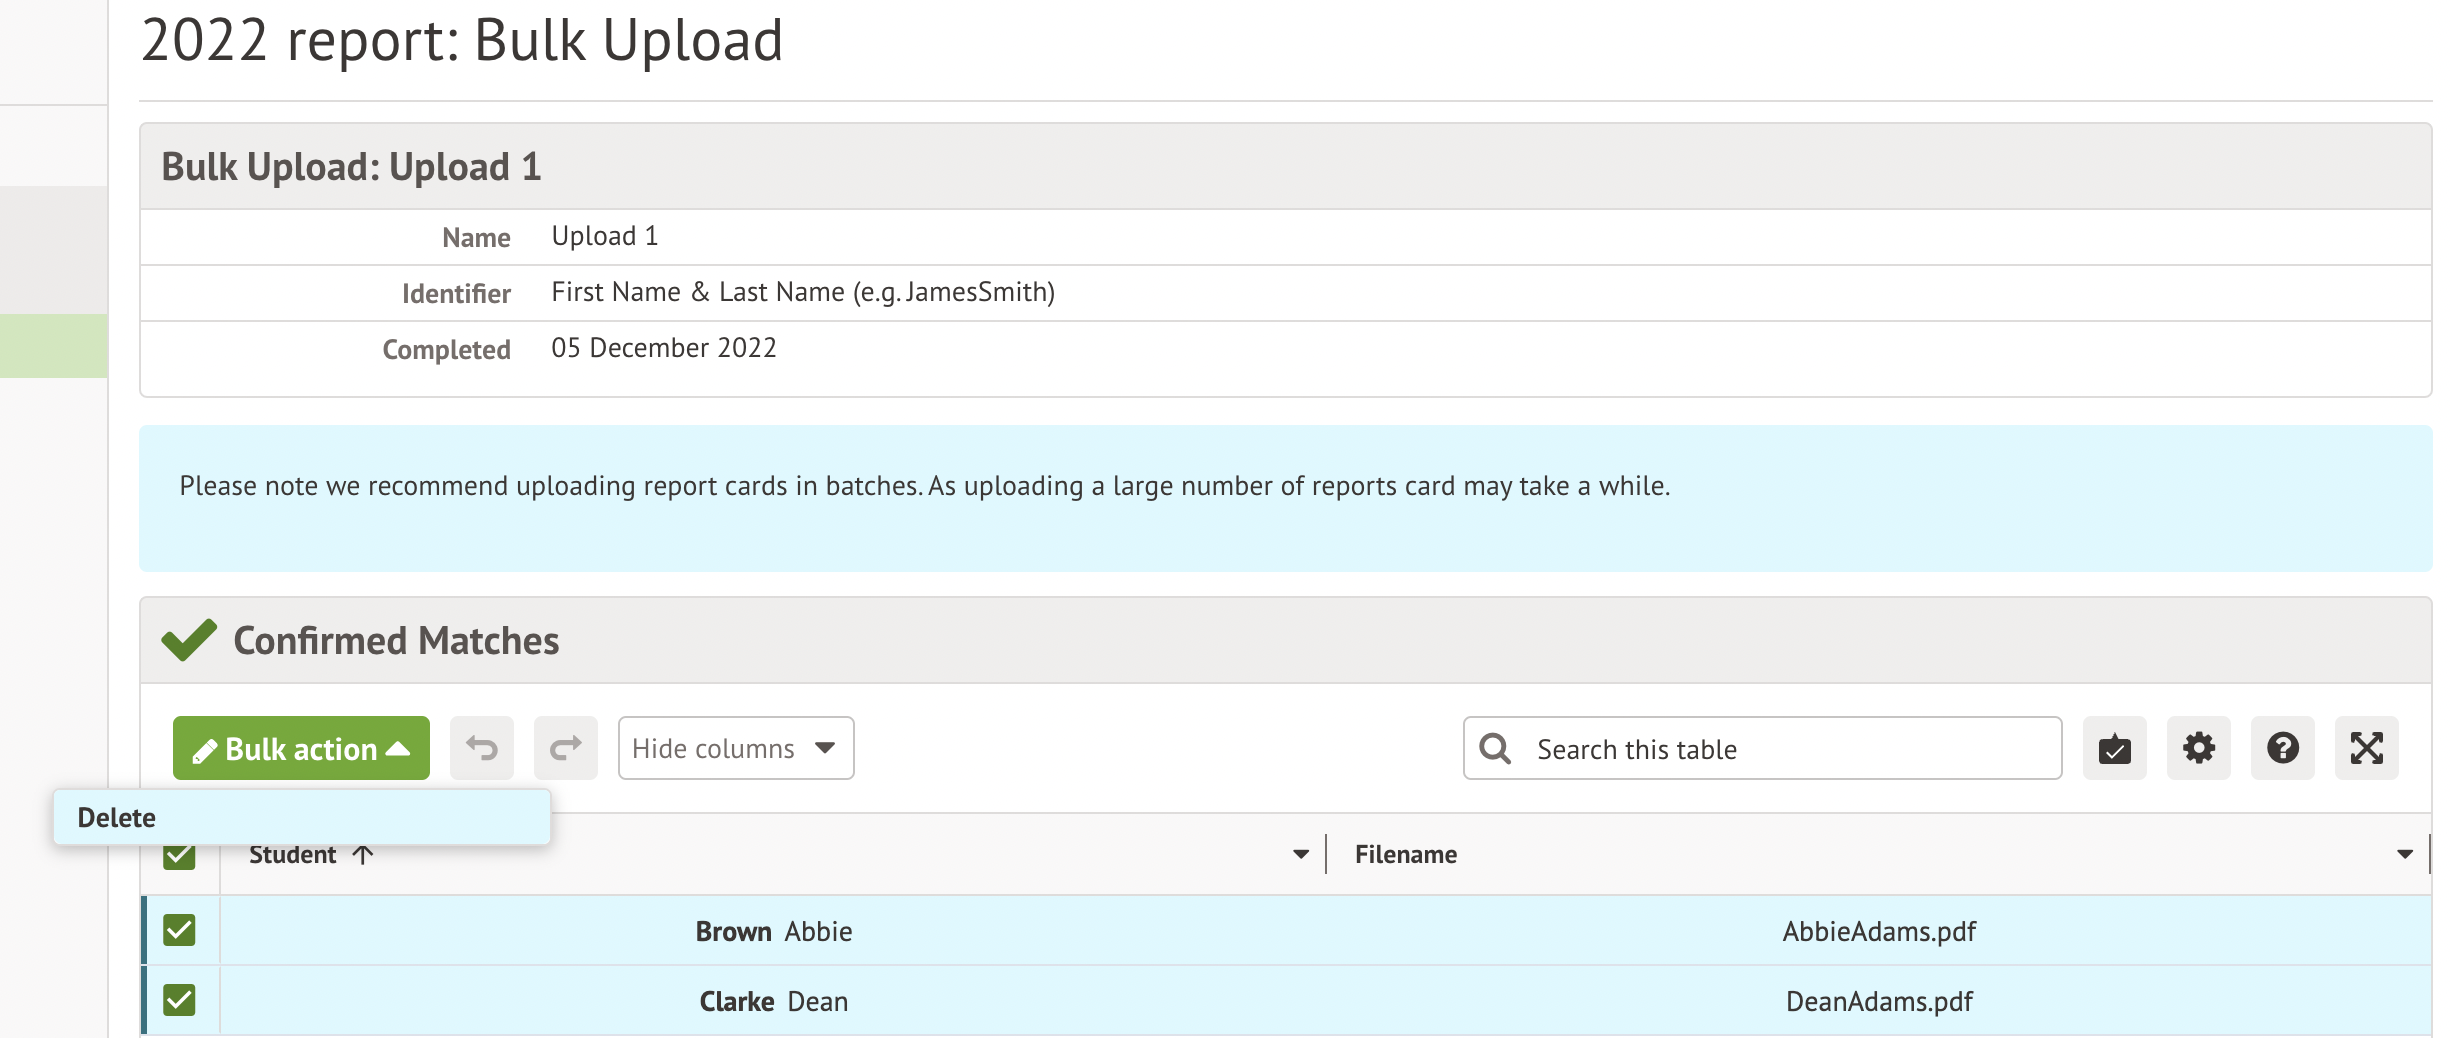Open the Filename column dropdown arrow

point(2404,855)
